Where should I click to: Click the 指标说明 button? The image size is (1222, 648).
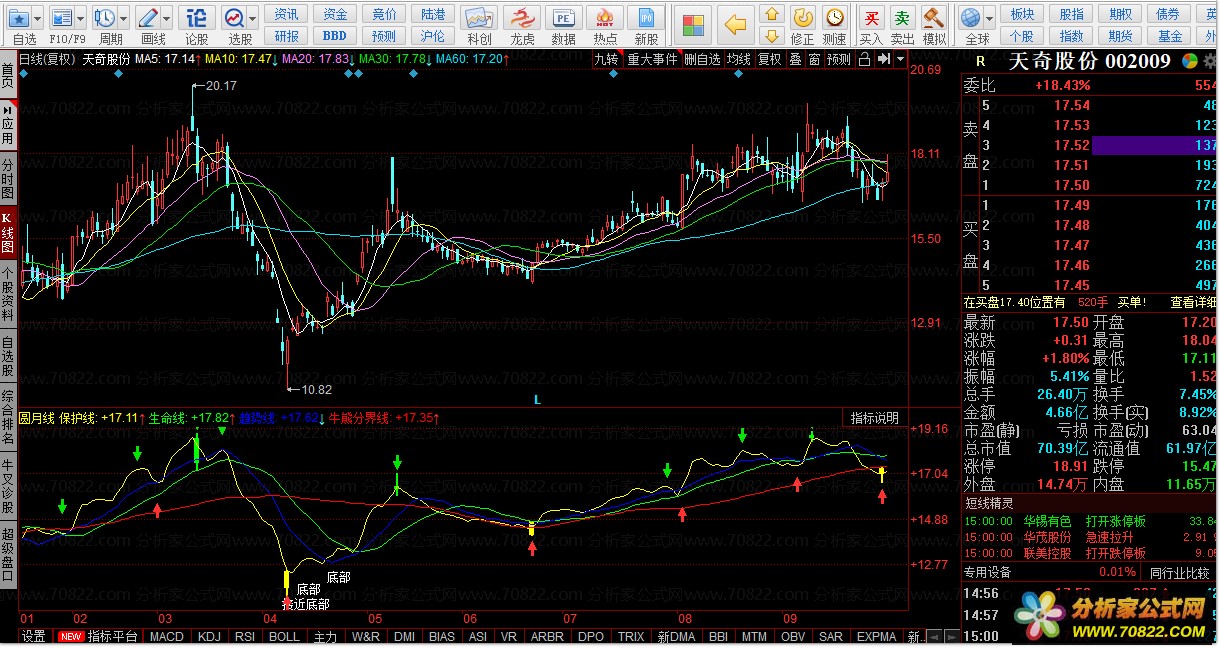pyautogui.click(x=874, y=418)
